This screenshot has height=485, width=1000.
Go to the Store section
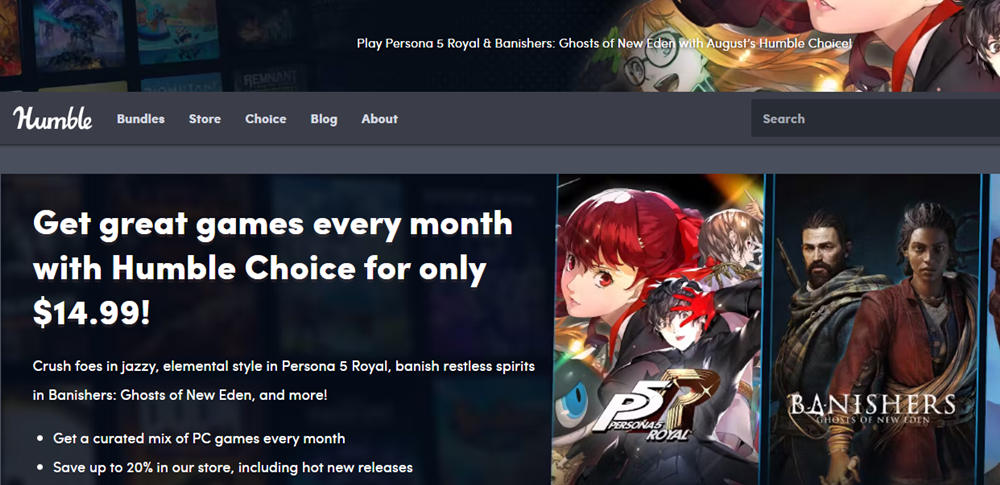205,119
